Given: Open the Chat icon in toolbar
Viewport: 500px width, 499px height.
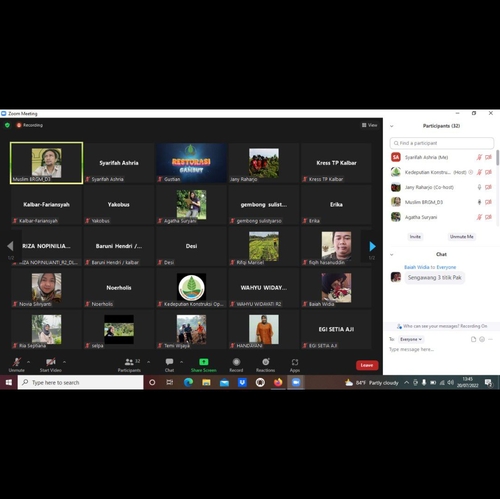Looking at the screenshot, I should point(169,362).
